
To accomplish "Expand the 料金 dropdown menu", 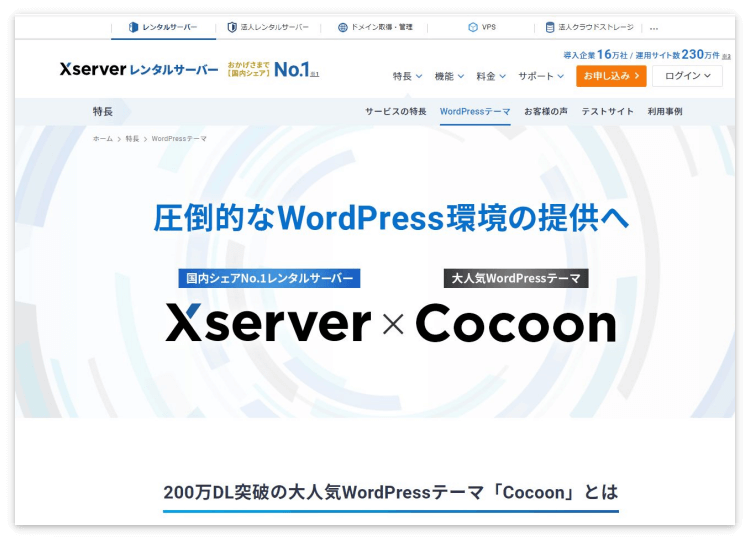I will click(x=491, y=76).
